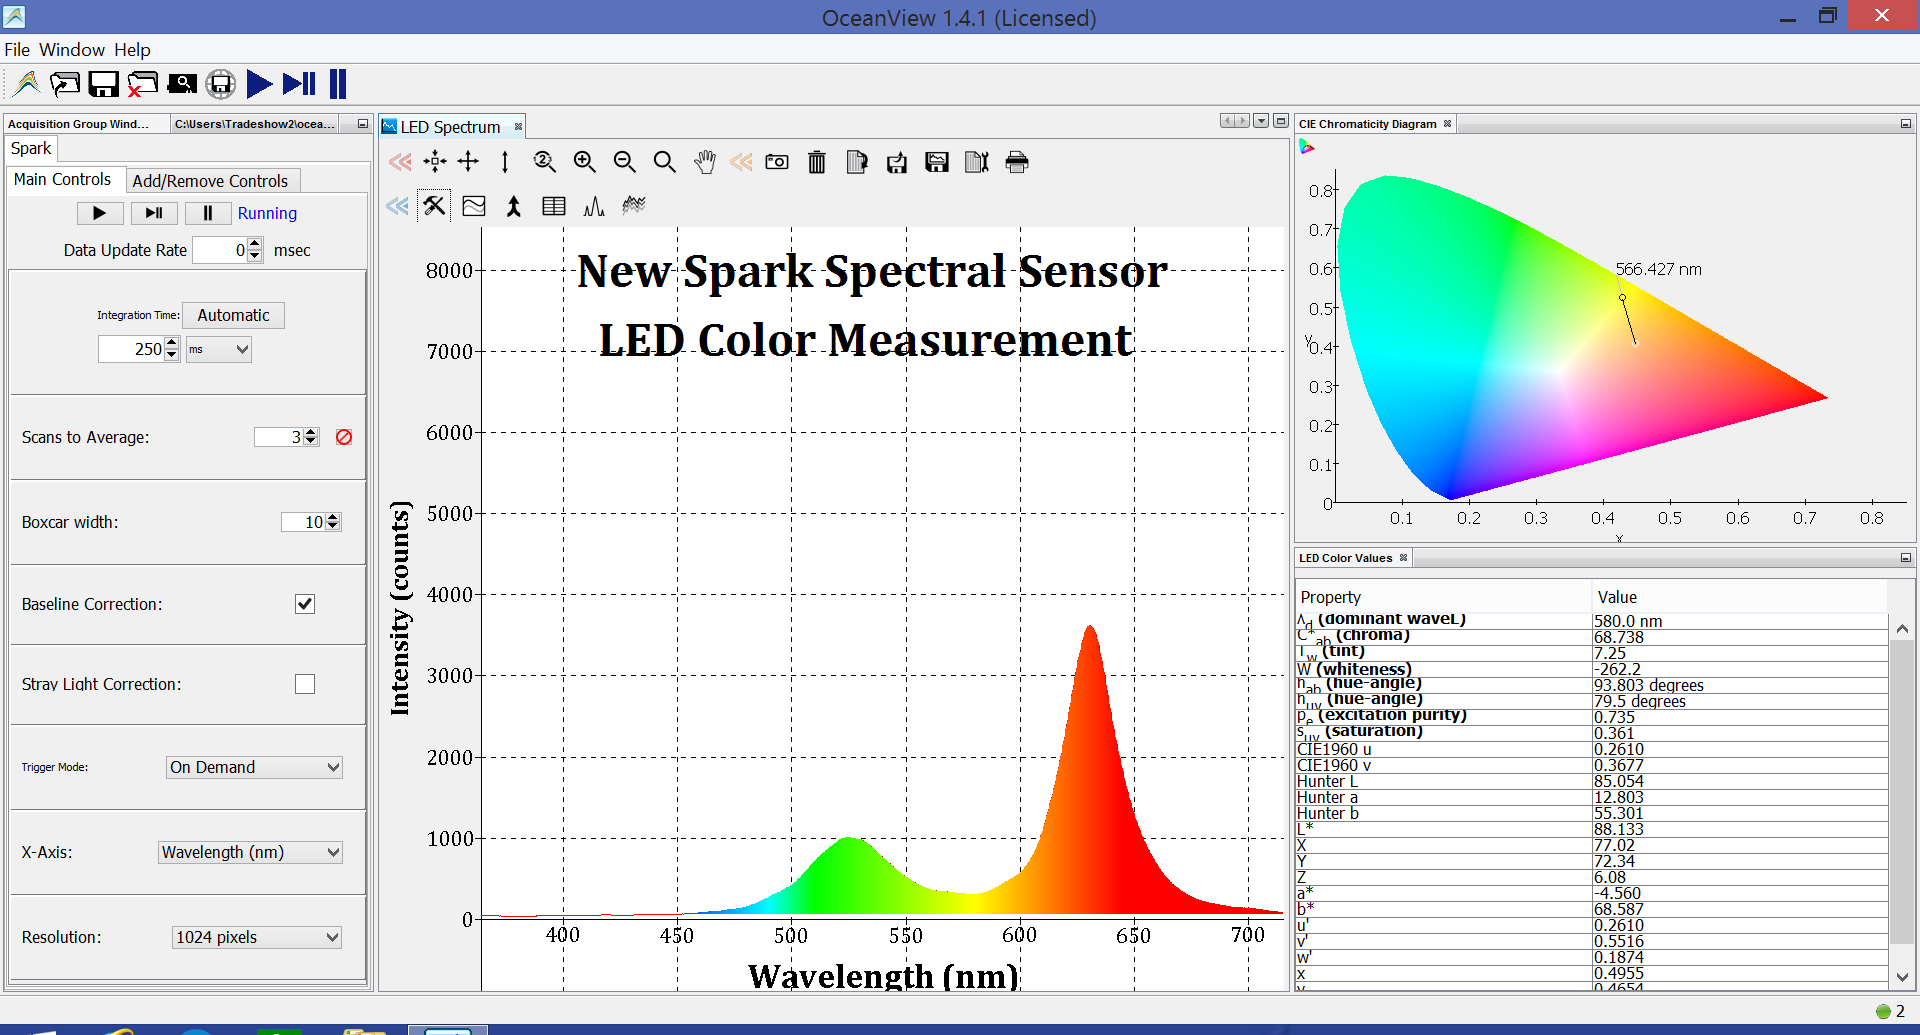
Task: Show the data table view icon
Action: point(554,206)
